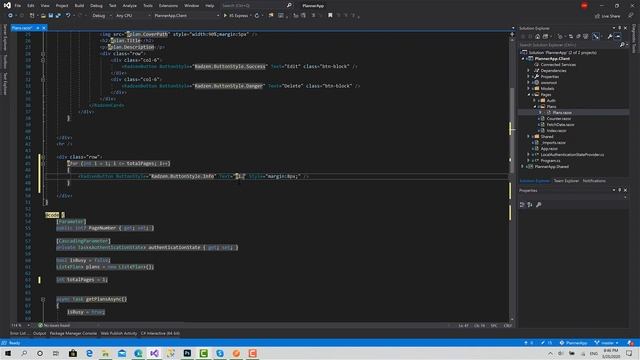Viewport: 640px width, 360px height.
Task: Click Properties panel Property Pages wrench icon
Action: [539, 204]
